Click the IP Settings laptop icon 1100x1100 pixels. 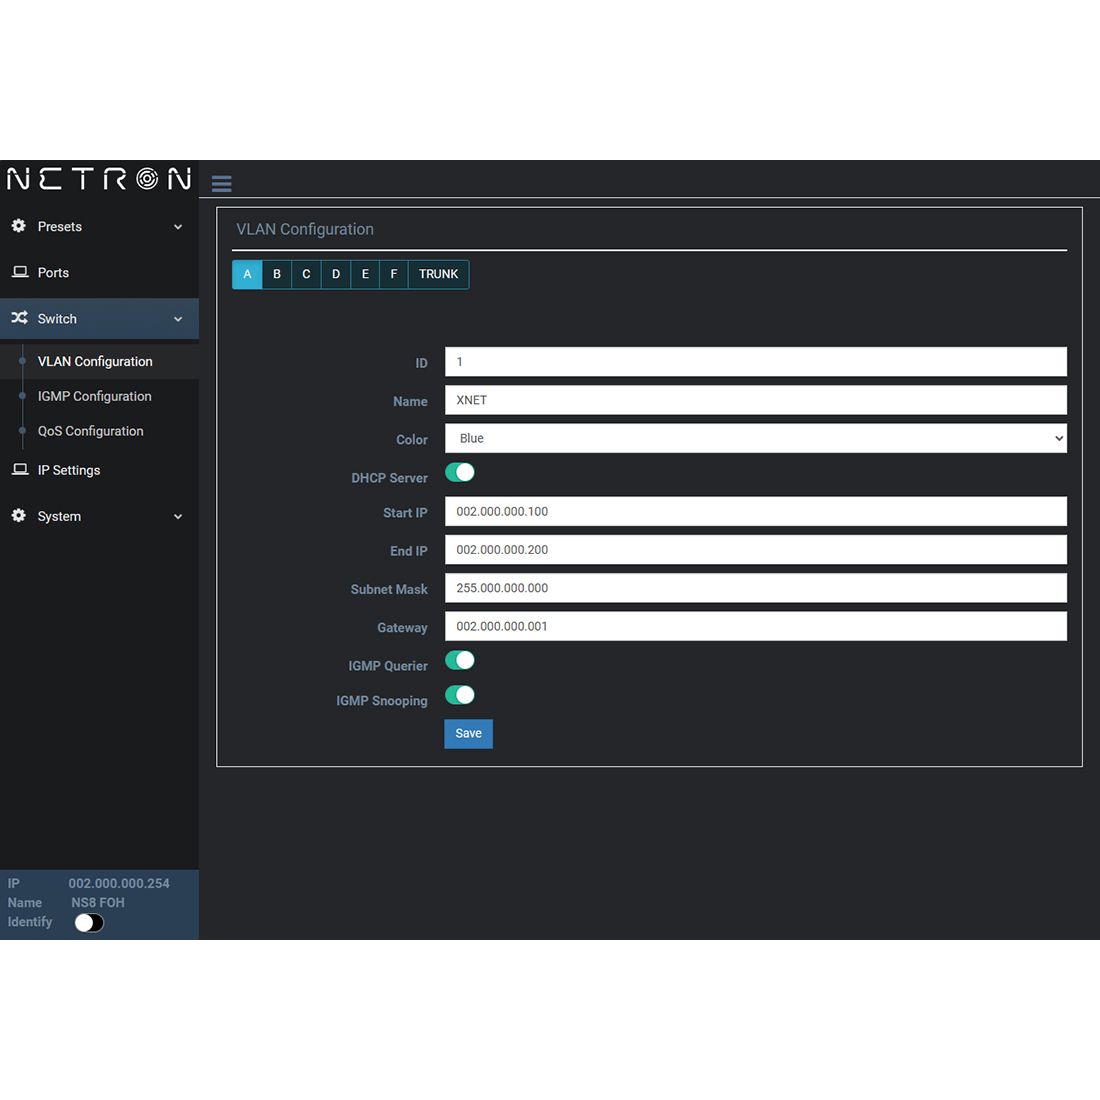coord(20,469)
